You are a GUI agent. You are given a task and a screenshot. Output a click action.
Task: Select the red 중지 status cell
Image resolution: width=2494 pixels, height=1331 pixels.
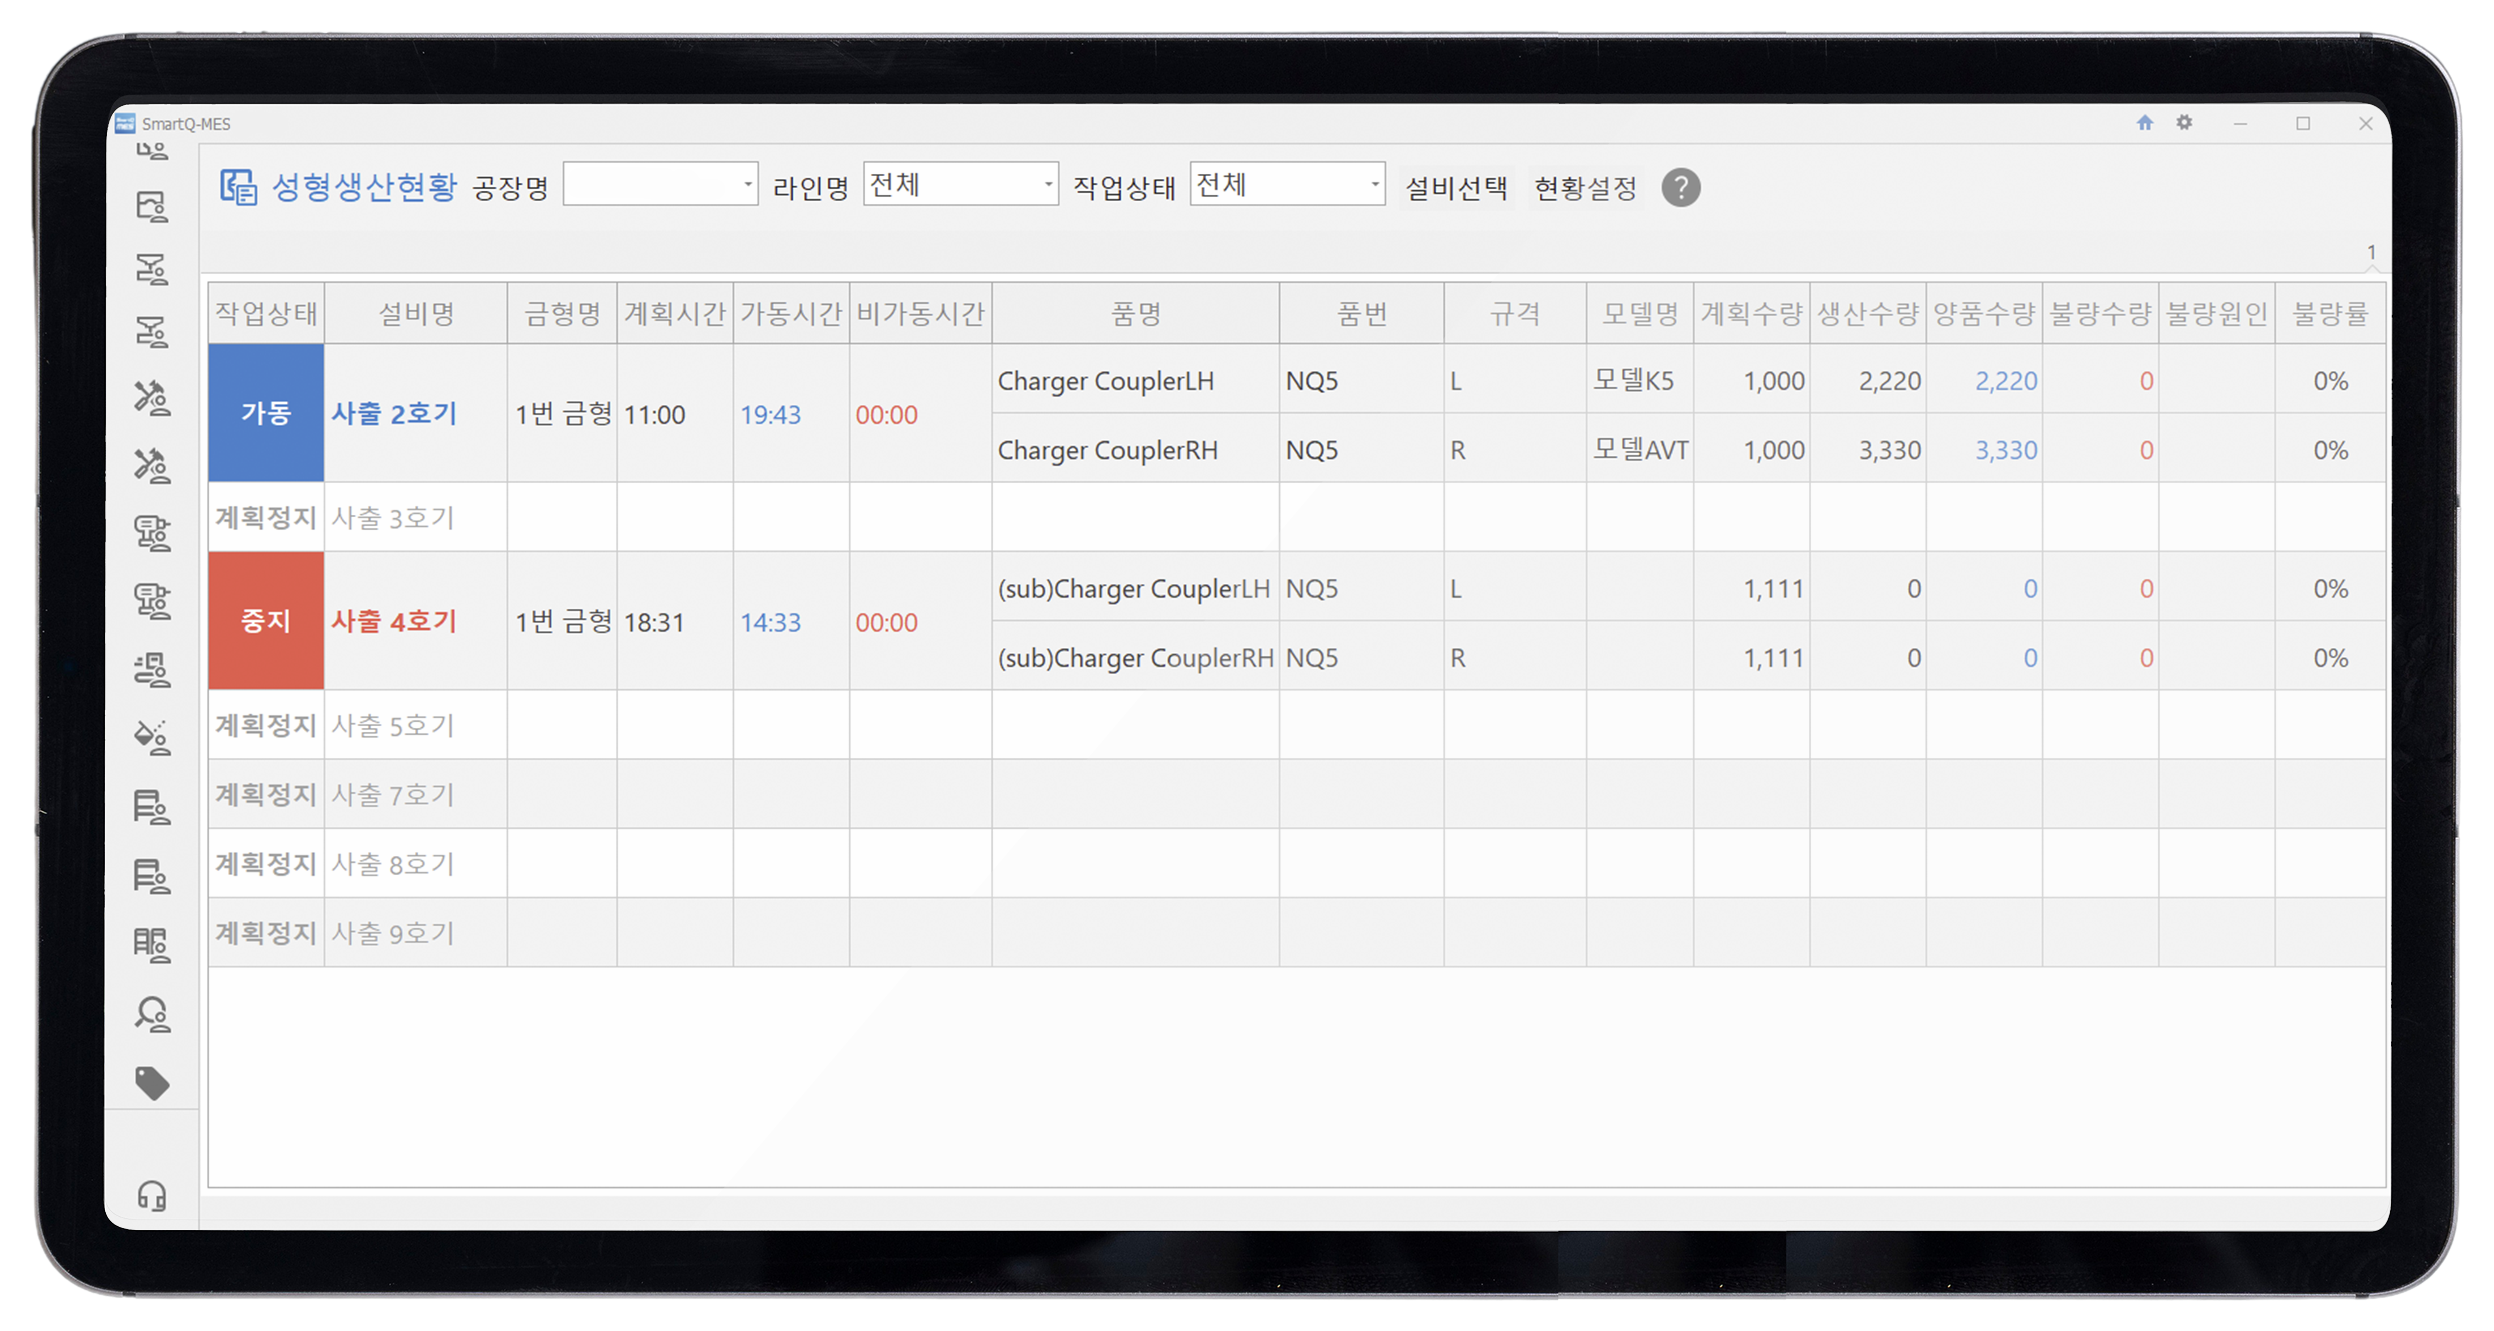pyautogui.click(x=266, y=621)
